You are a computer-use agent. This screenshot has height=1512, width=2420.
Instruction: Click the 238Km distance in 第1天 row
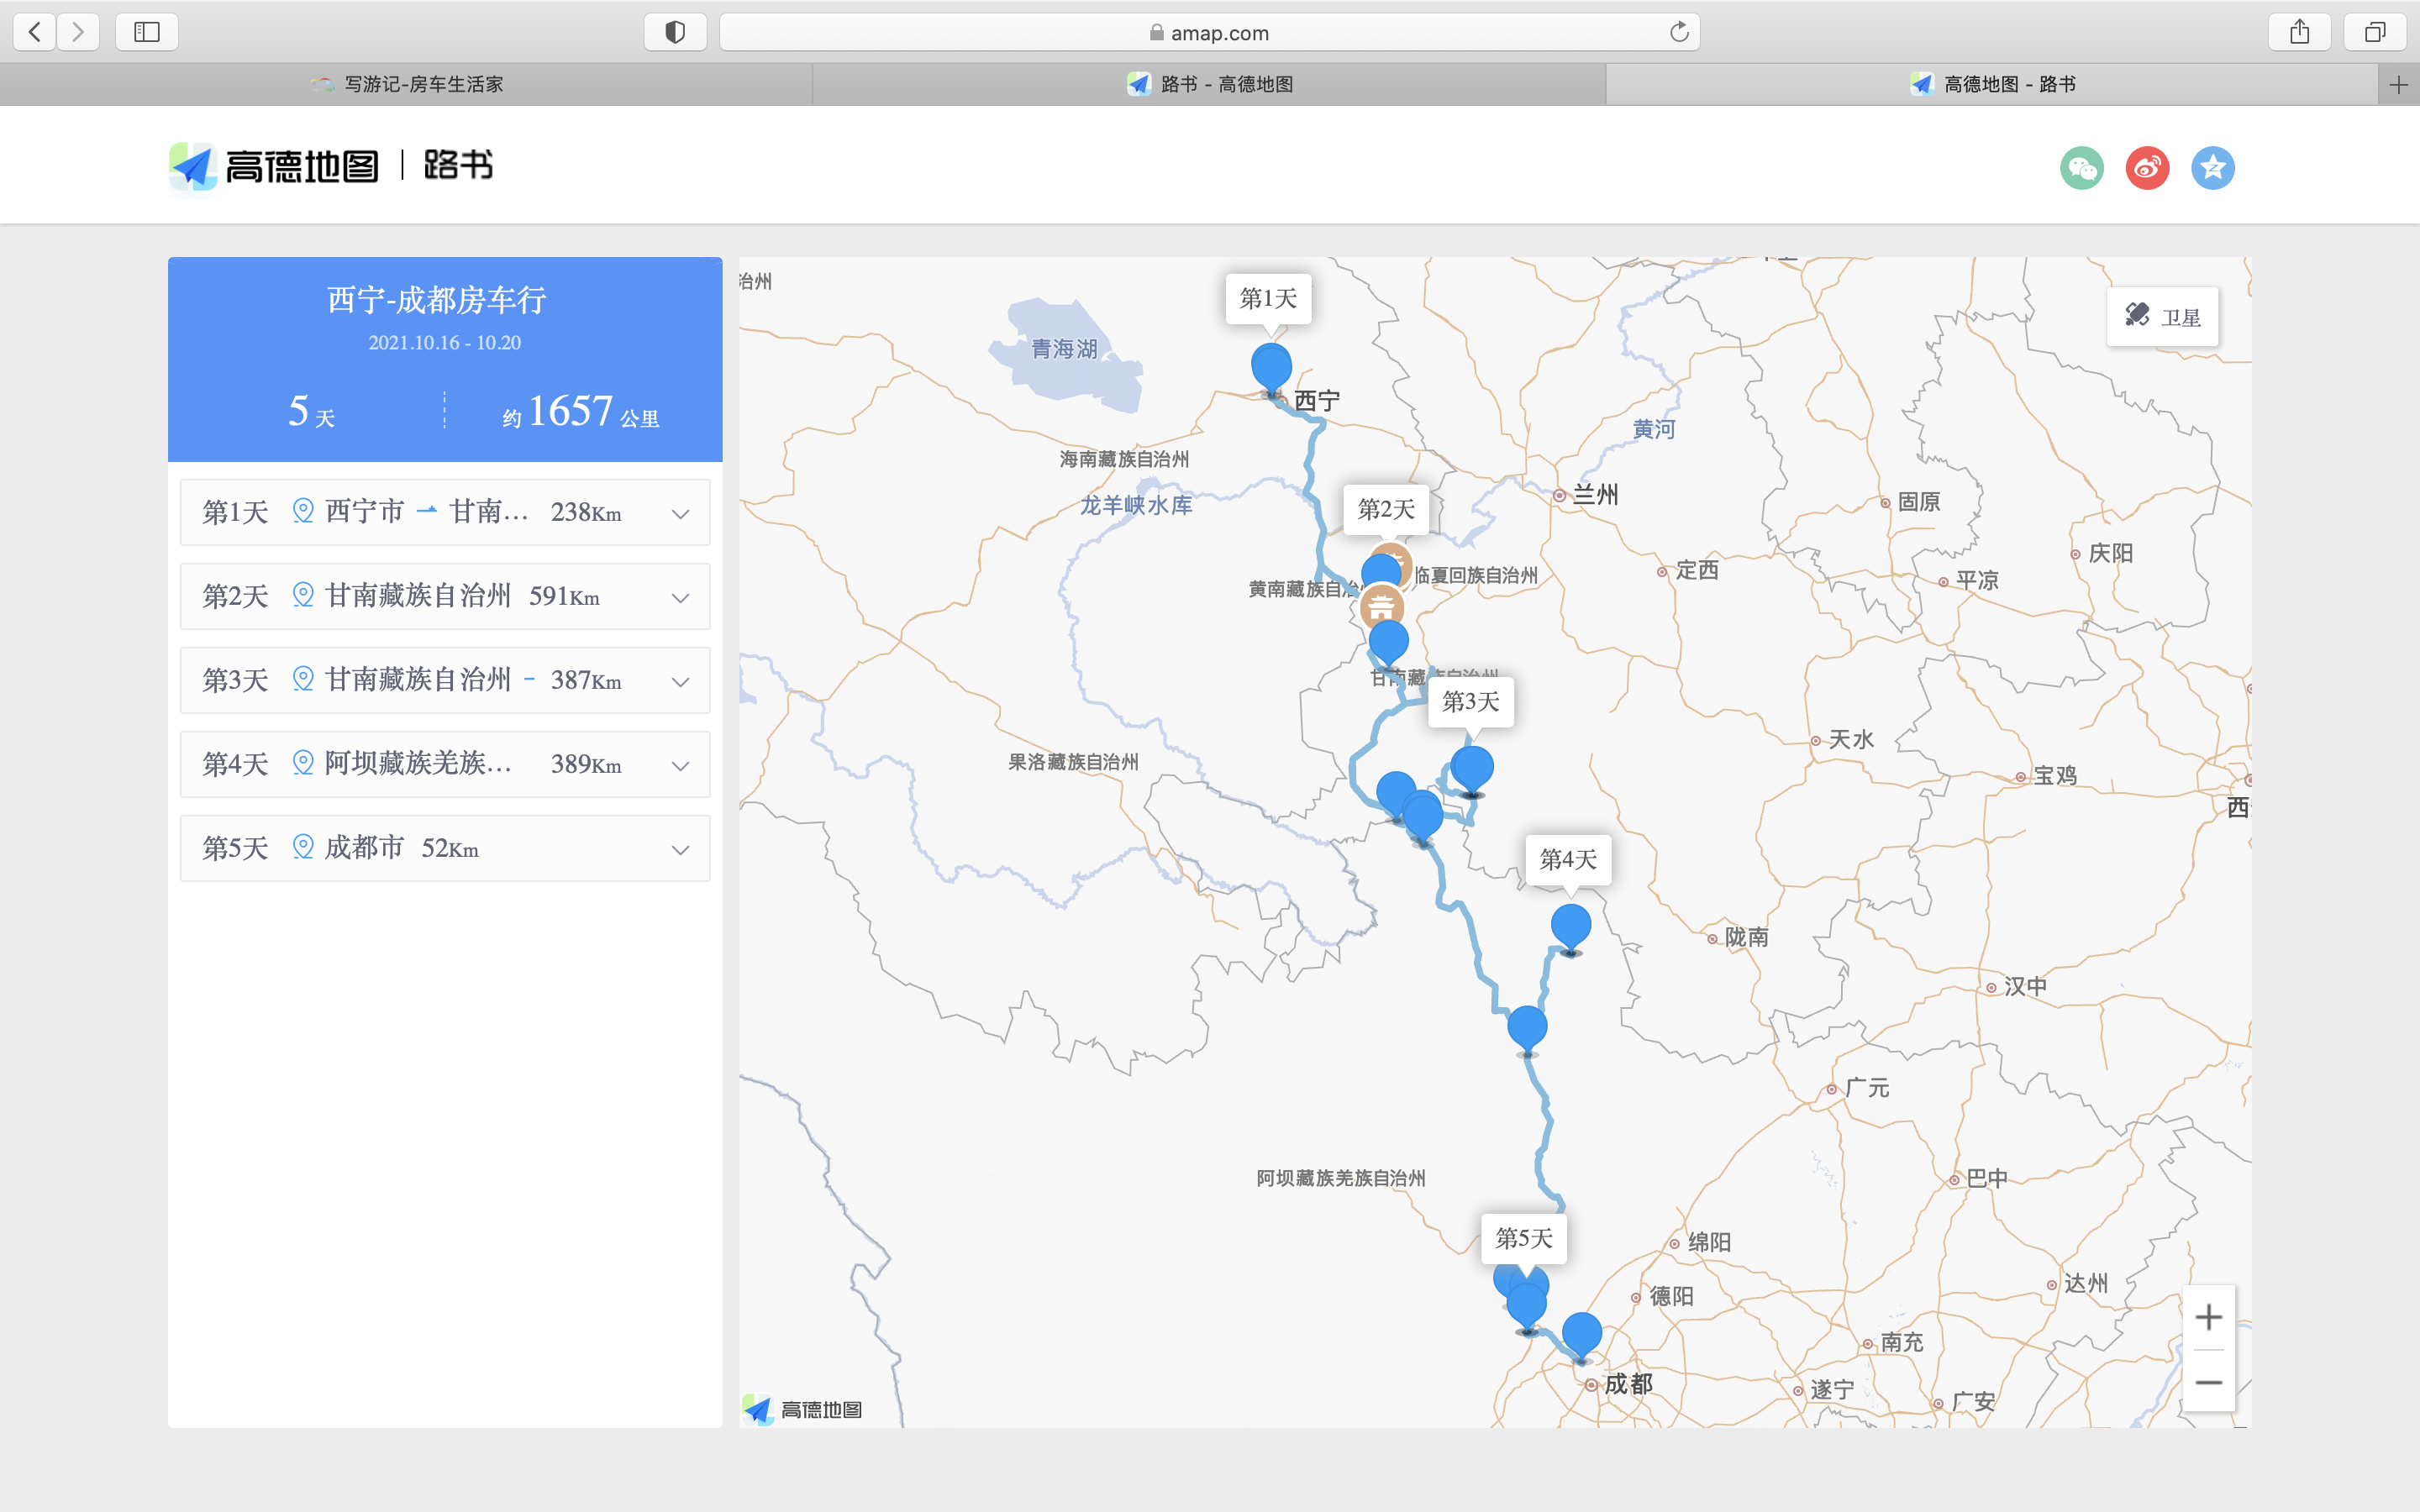tap(586, 512)
